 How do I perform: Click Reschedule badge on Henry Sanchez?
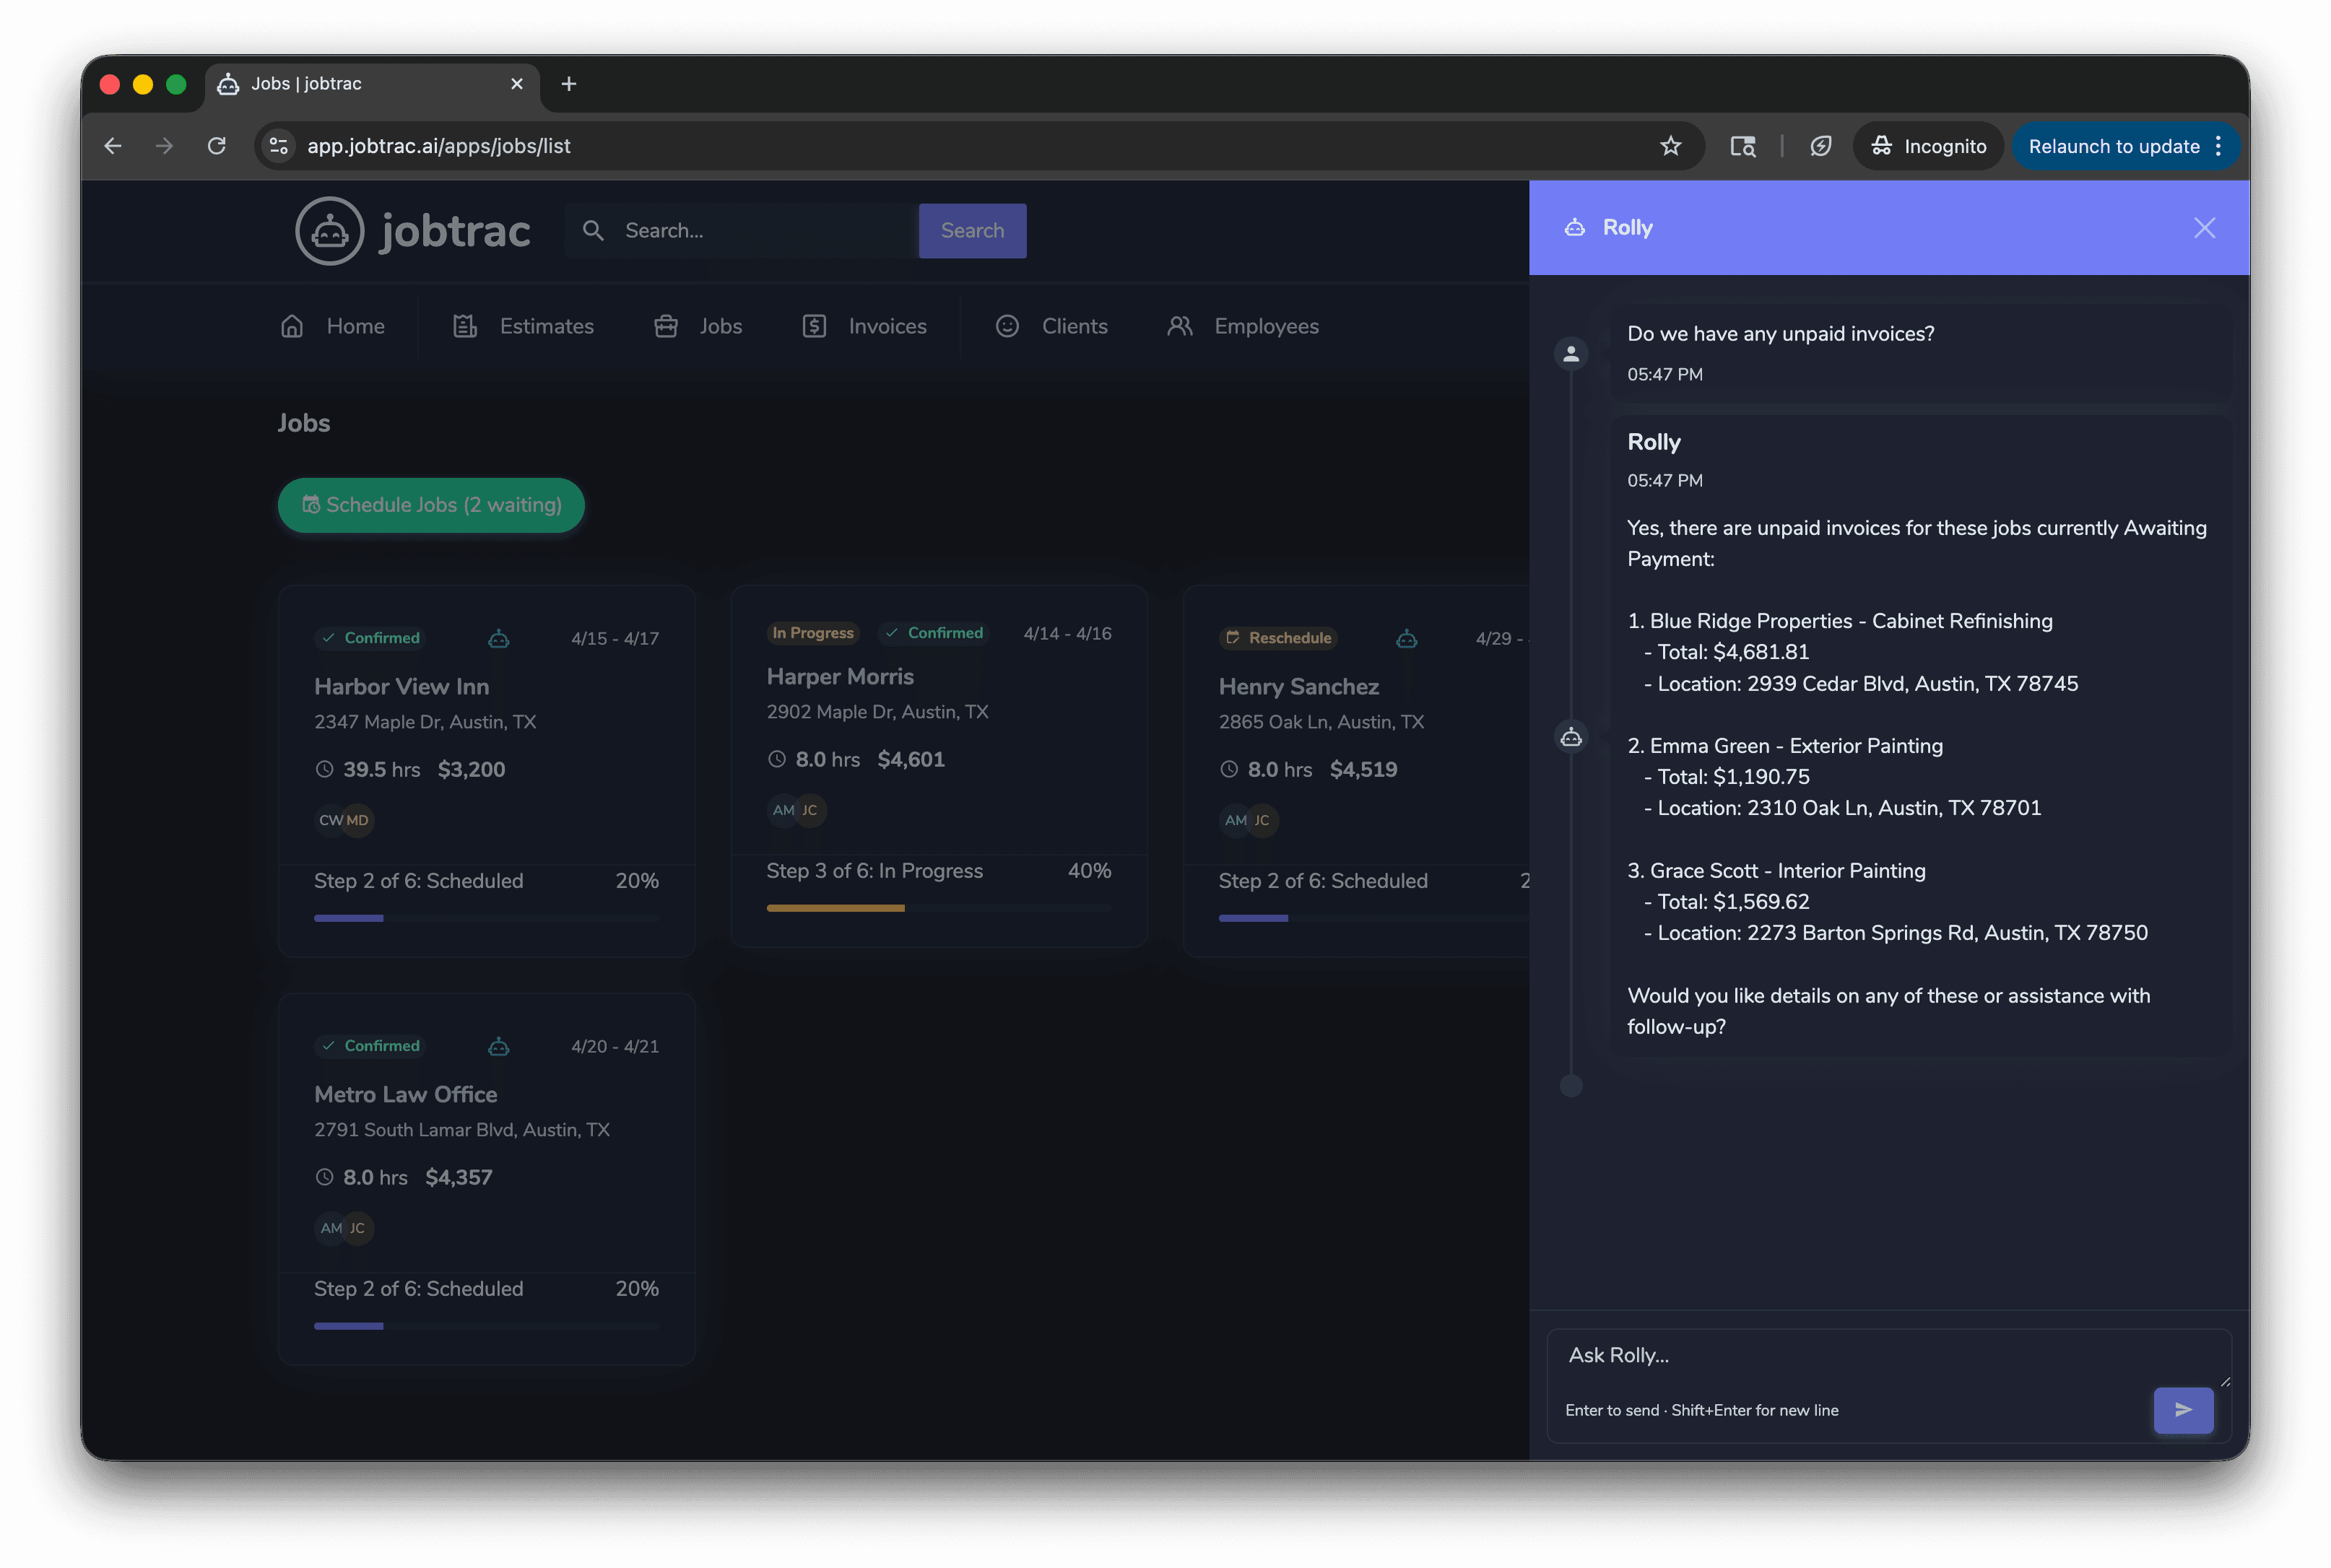(x=1277, y=638)
